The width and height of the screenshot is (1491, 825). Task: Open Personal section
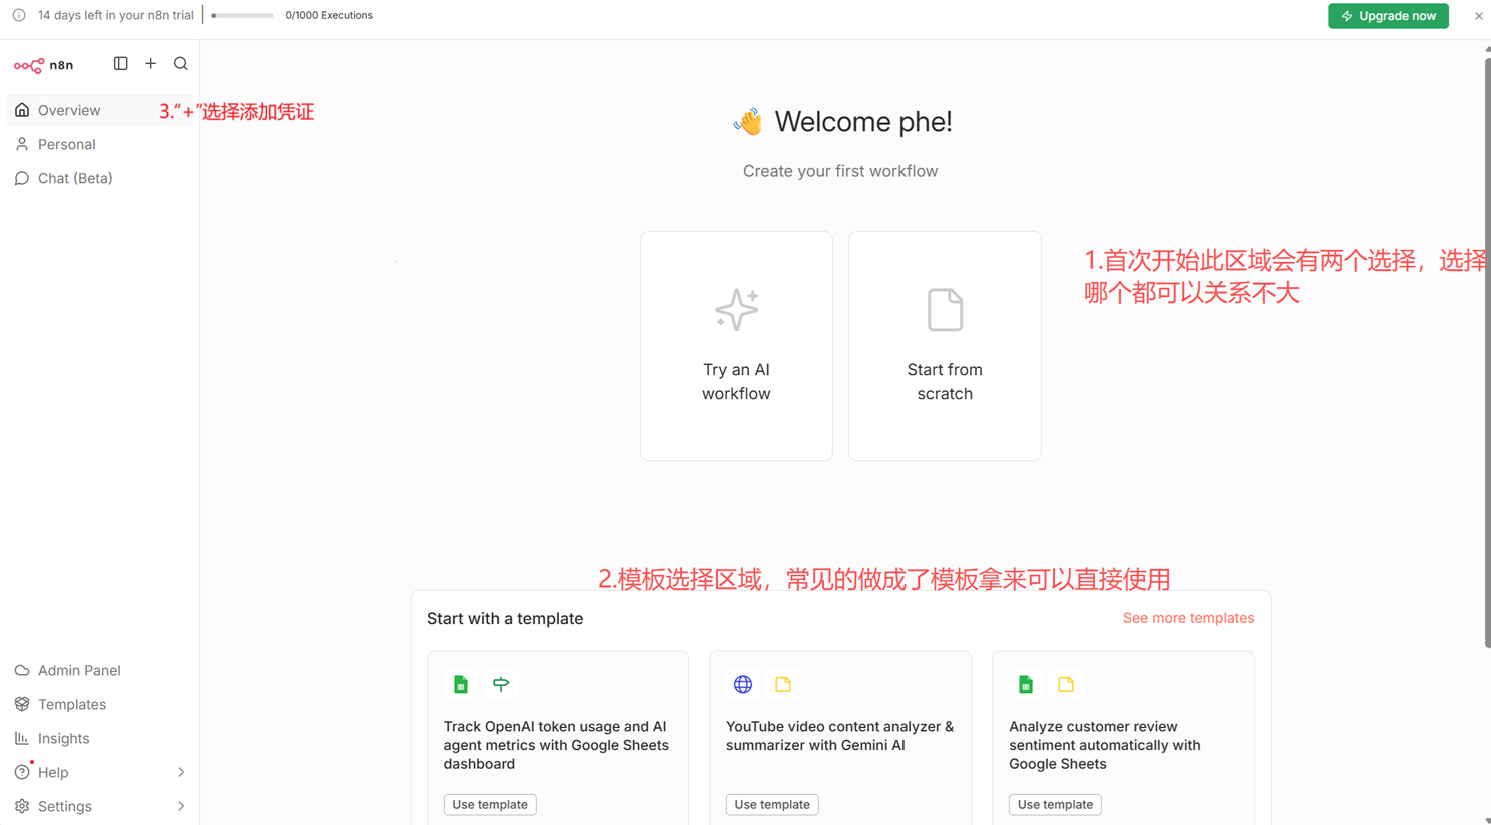(x=99, y=144)
